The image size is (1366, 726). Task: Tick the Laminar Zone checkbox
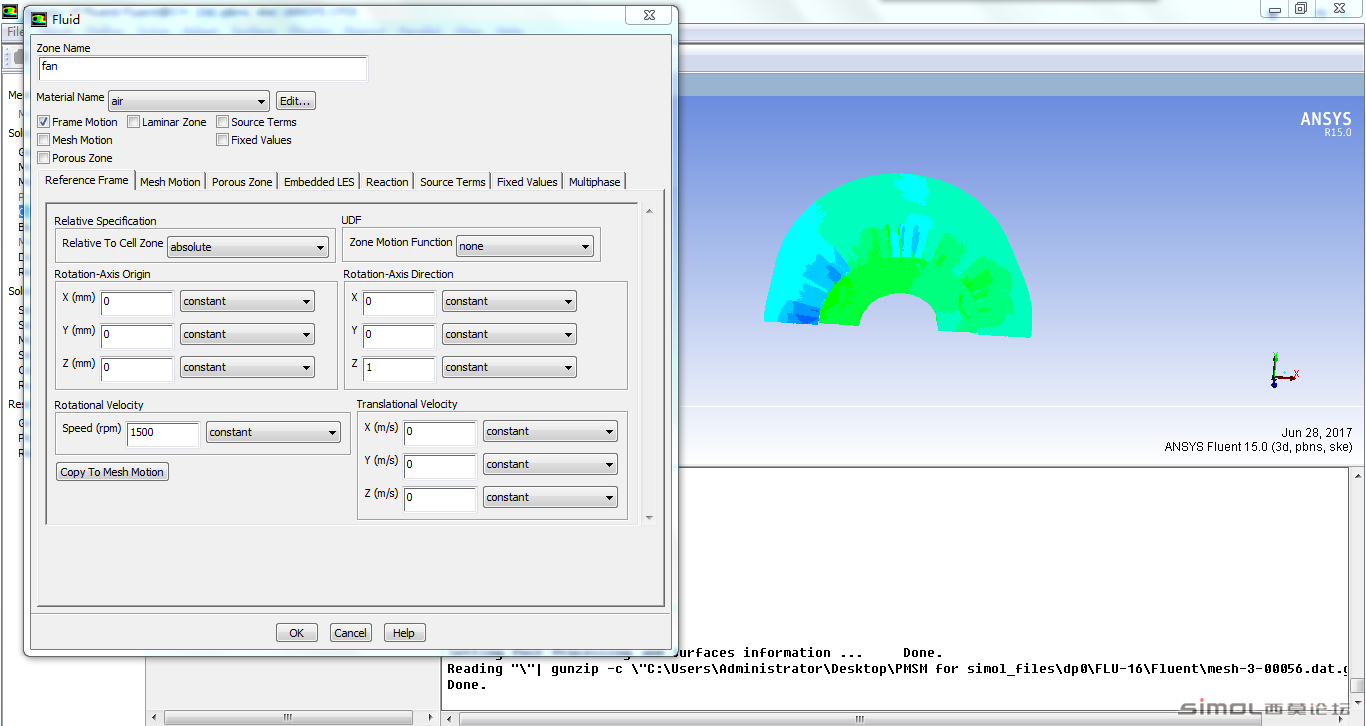click(x=133, y=122)
